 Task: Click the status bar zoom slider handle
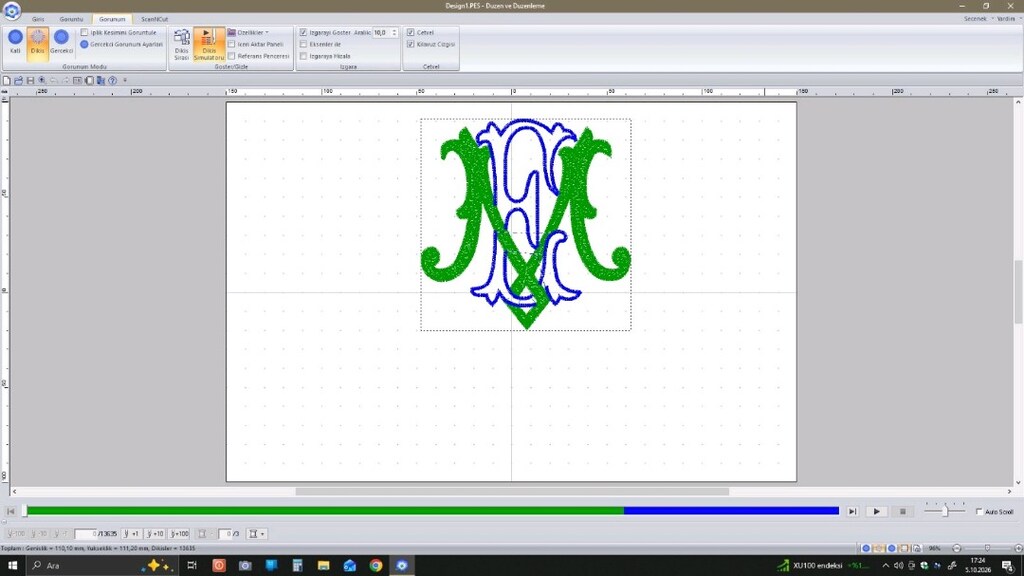tap(987, 548)
